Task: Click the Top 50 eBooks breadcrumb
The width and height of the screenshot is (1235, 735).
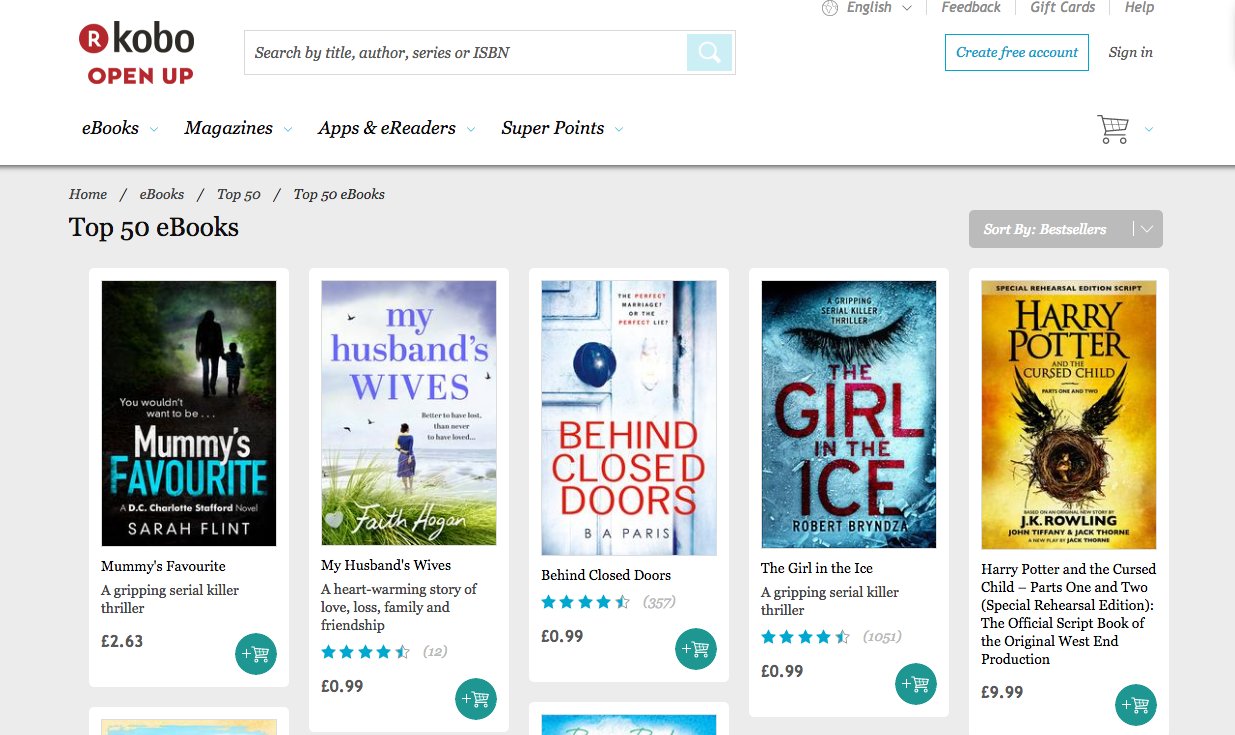Action: [x=339, y=194]
